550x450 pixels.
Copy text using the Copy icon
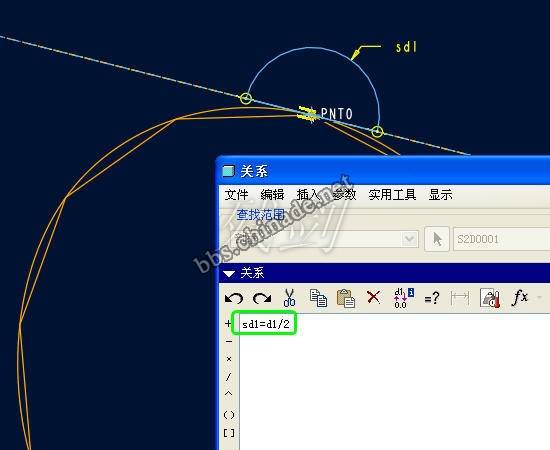coord(318,298)
